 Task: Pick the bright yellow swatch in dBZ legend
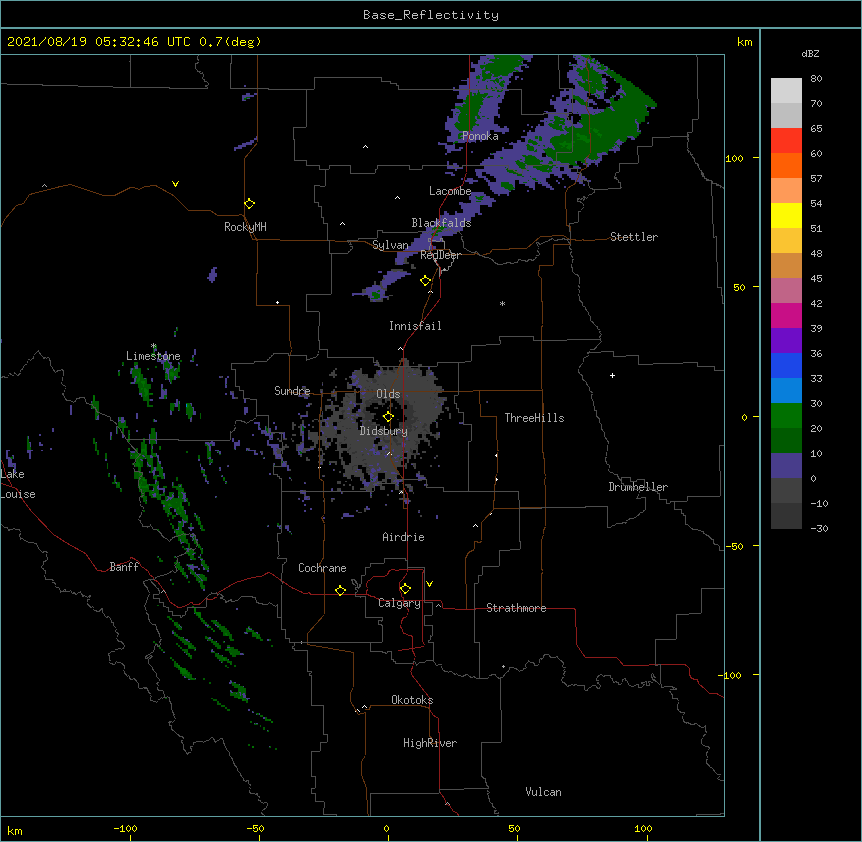point(786,215)
